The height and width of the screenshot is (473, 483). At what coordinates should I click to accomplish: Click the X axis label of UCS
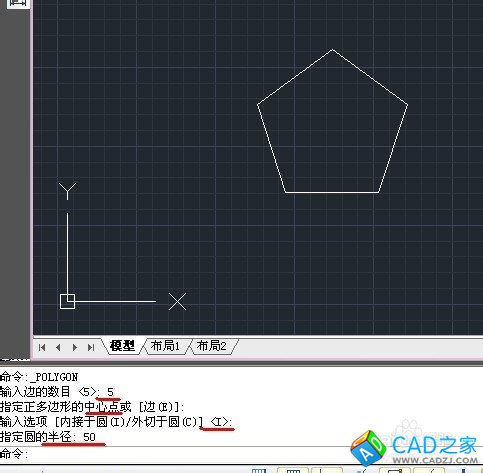[x=177, y=302]
